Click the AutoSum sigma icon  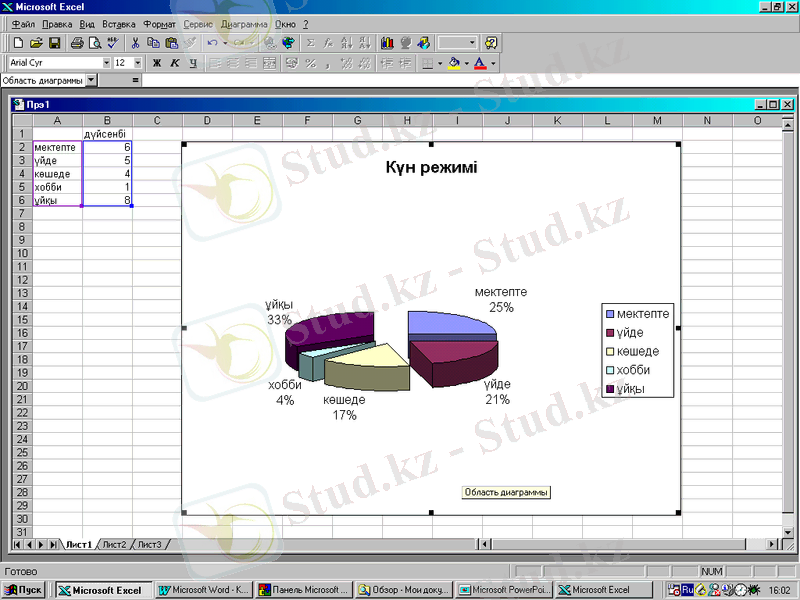pos(310,43)
